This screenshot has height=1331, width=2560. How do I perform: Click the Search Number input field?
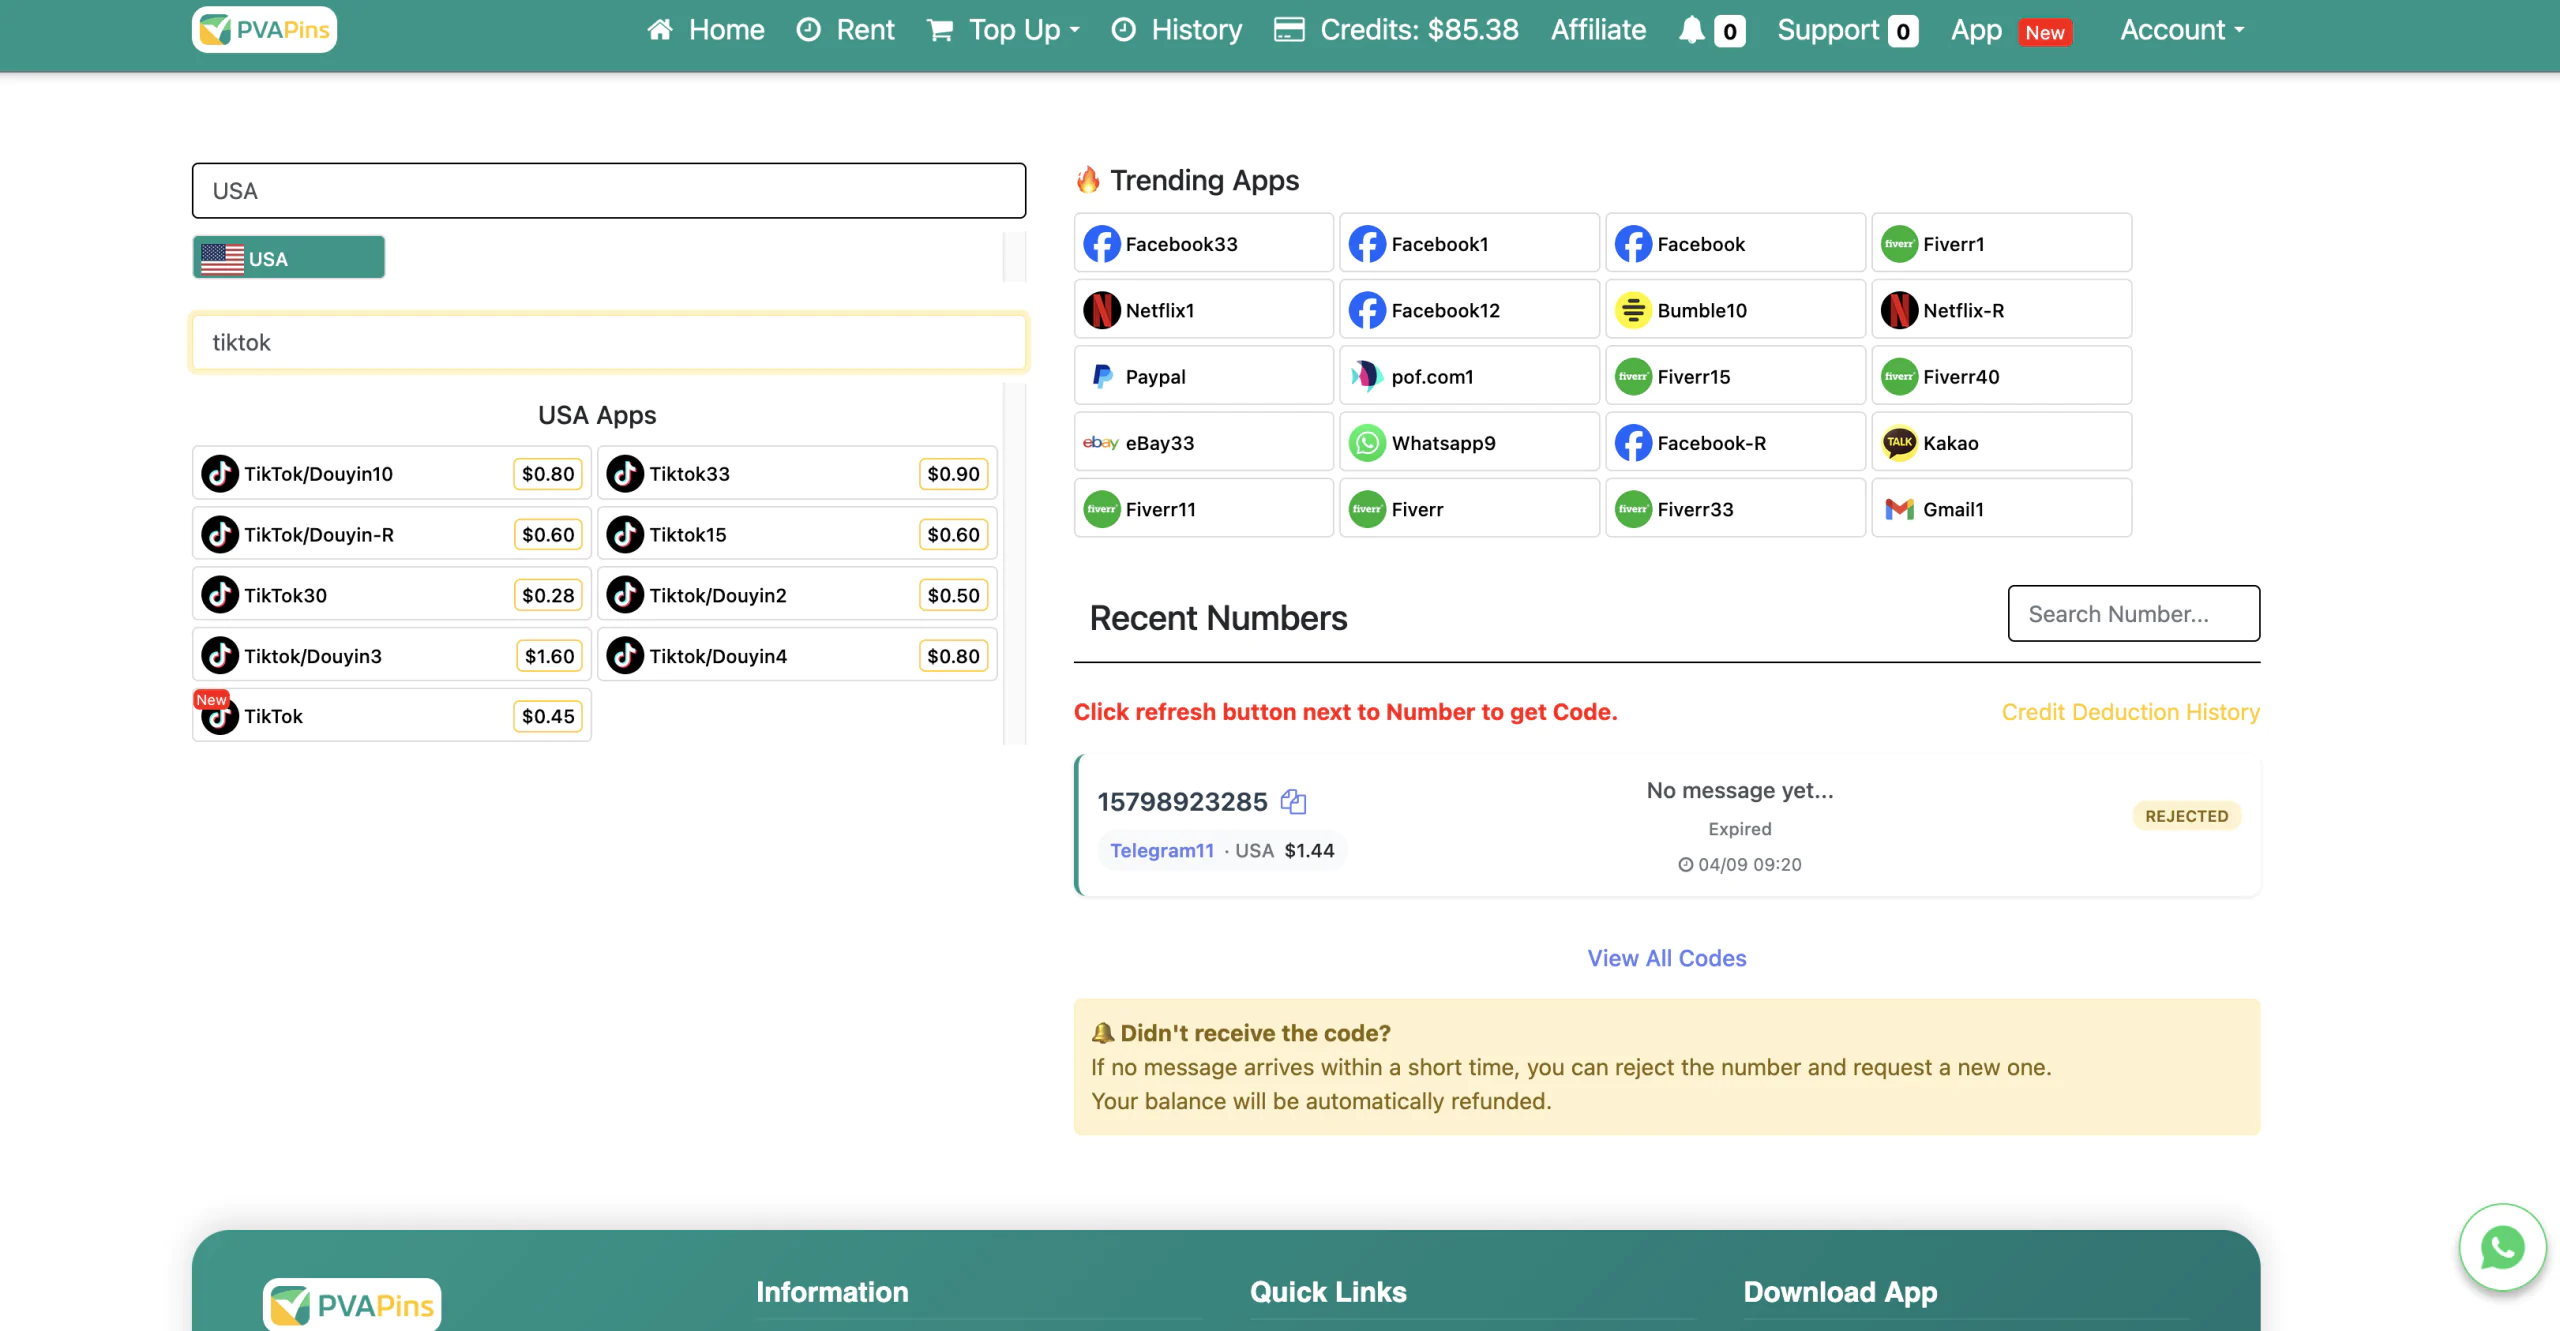(2134, 613)
